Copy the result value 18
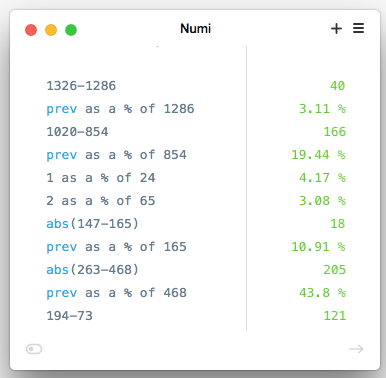 [x=338, y=224]
